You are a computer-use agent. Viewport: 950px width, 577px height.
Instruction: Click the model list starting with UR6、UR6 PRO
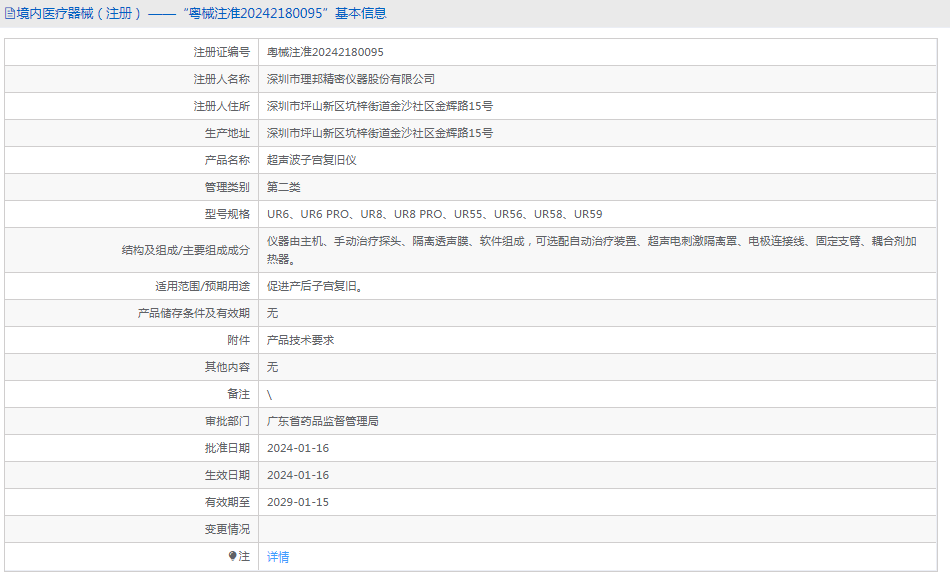coord(434,214)
